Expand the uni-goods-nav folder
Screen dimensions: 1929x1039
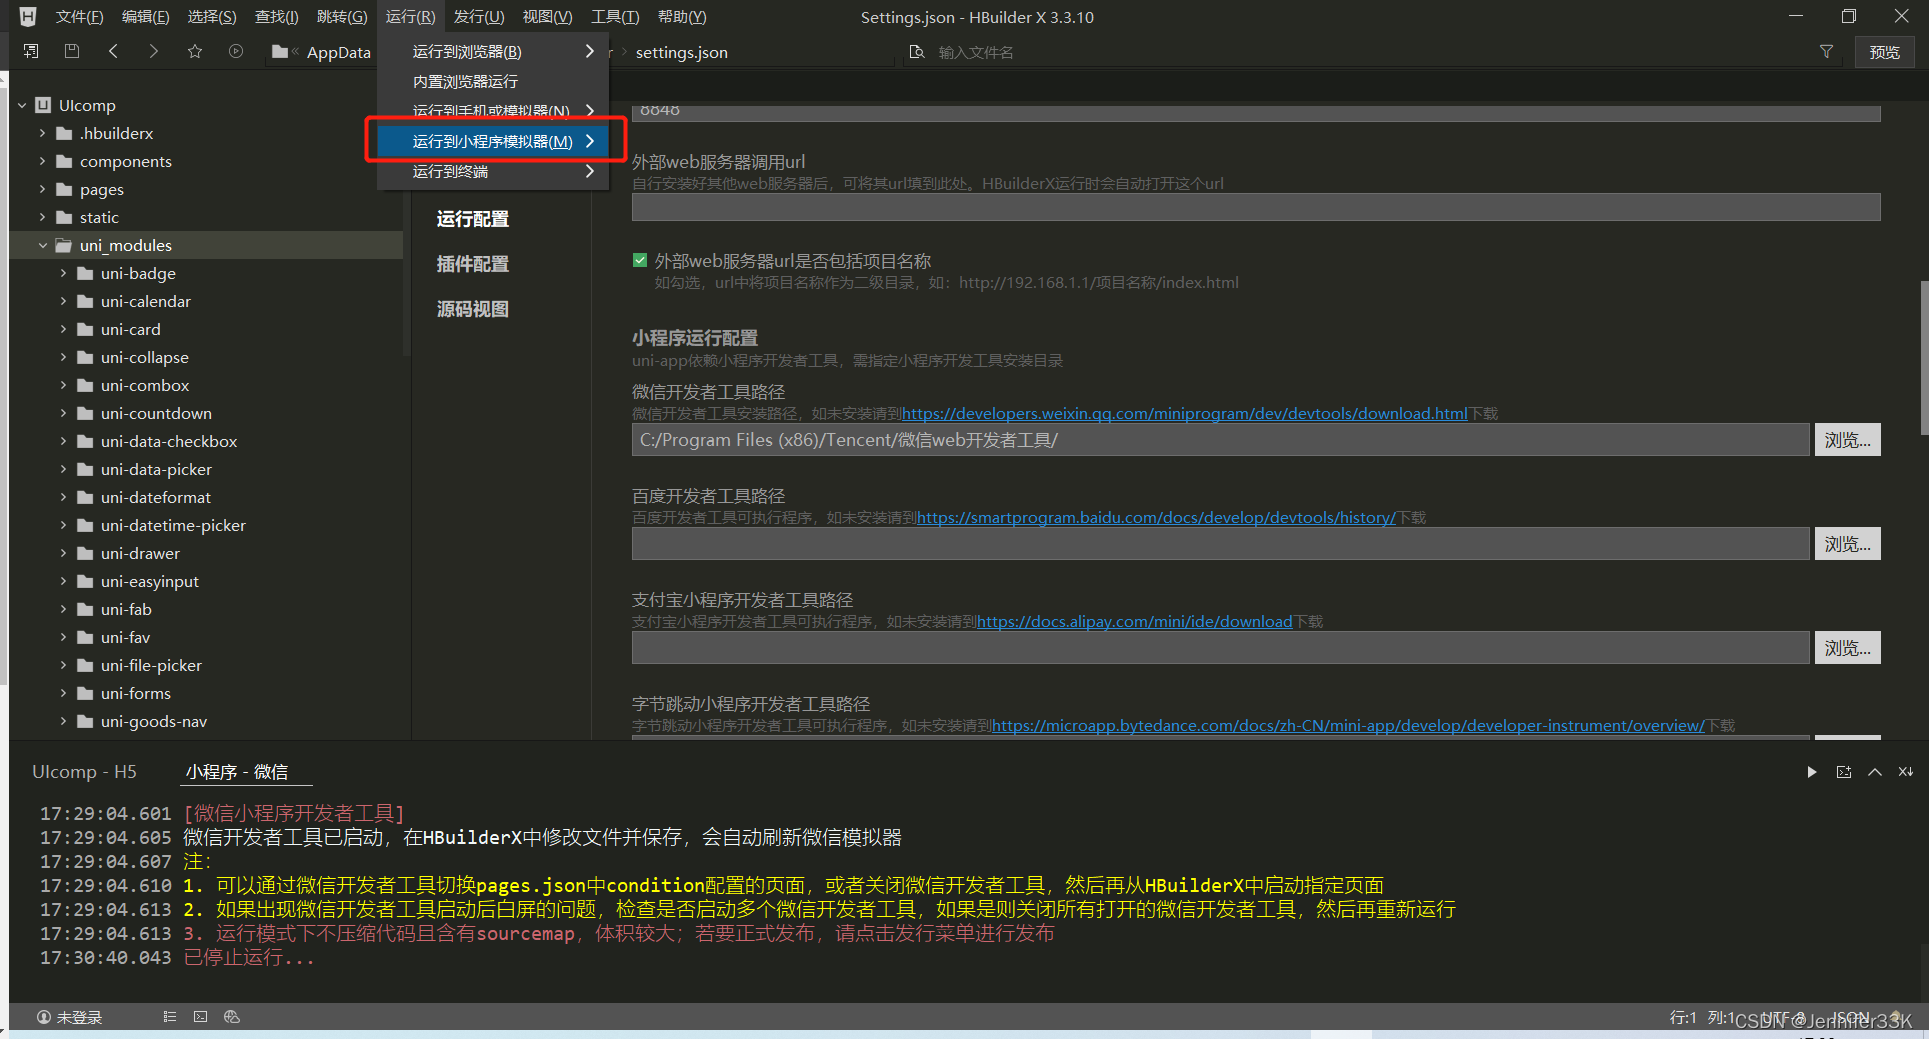tap(63, 721)
